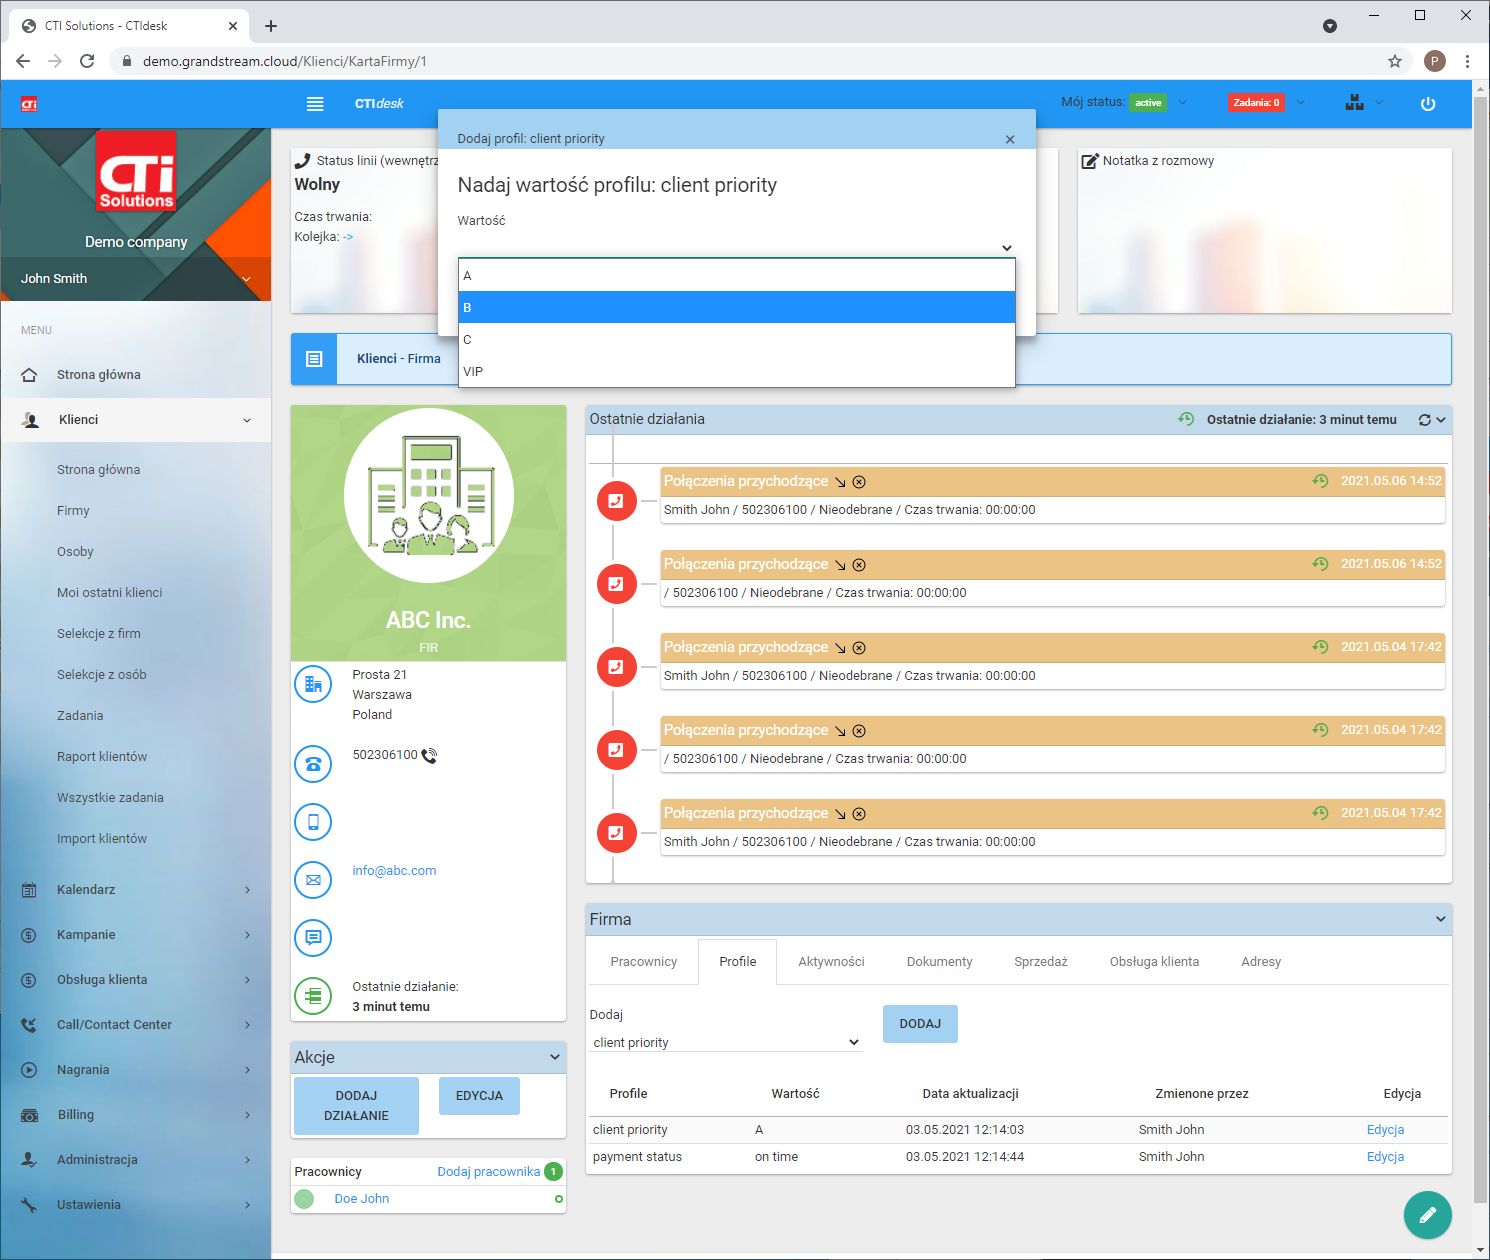Click the landline phone icon in company card
The height and width of the screenshot is (1260, 1490).
[313, 764]
